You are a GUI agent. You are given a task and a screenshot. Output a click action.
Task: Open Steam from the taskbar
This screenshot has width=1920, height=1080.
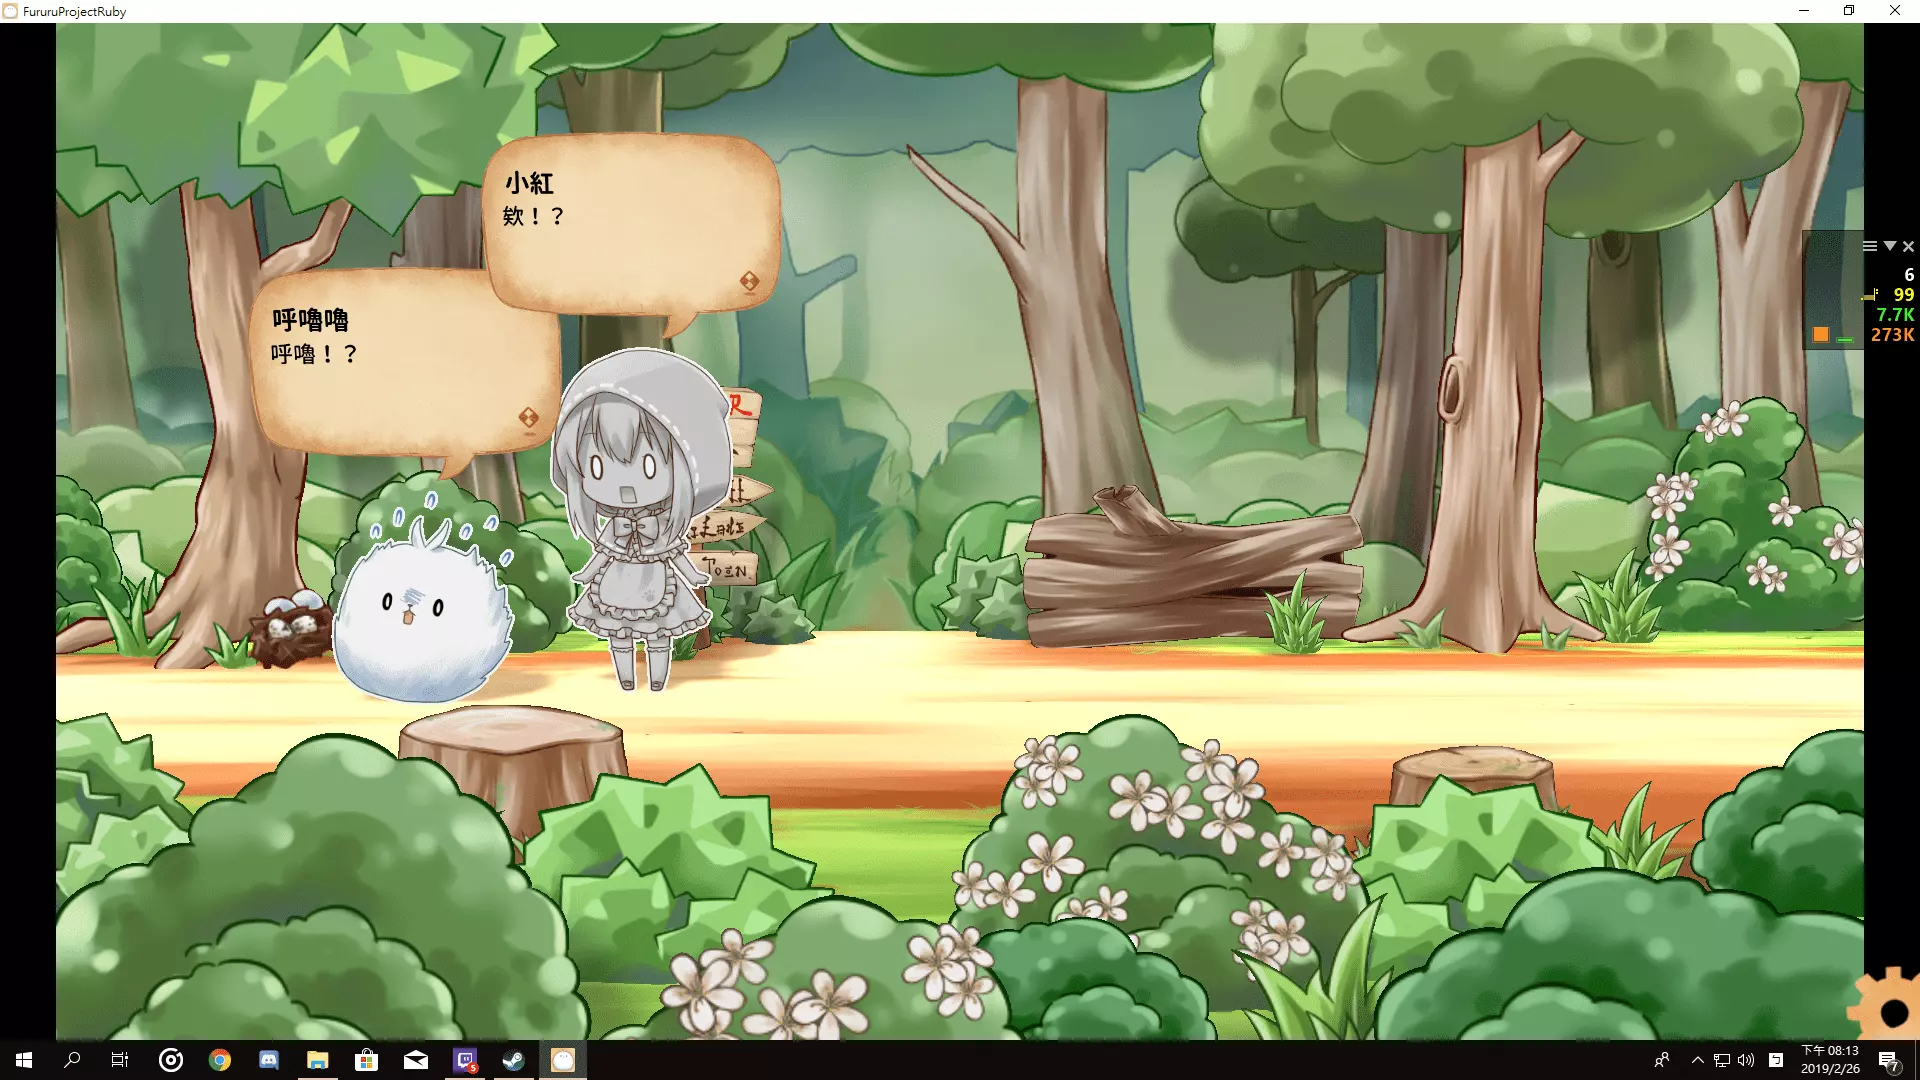coord(514,1060)
